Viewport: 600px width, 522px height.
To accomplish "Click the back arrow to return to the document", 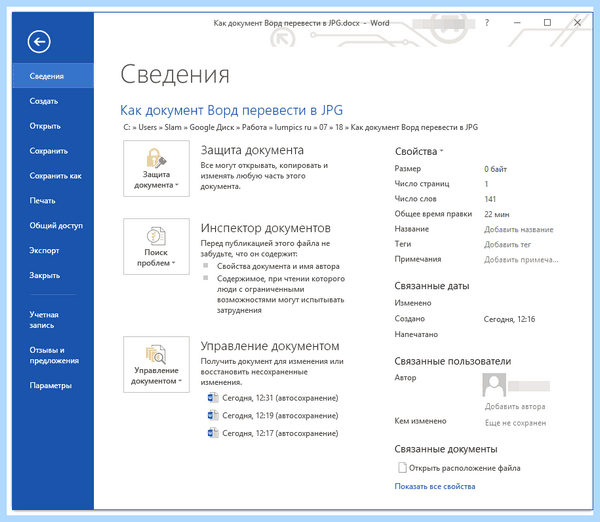I will [x=39, y=41].
